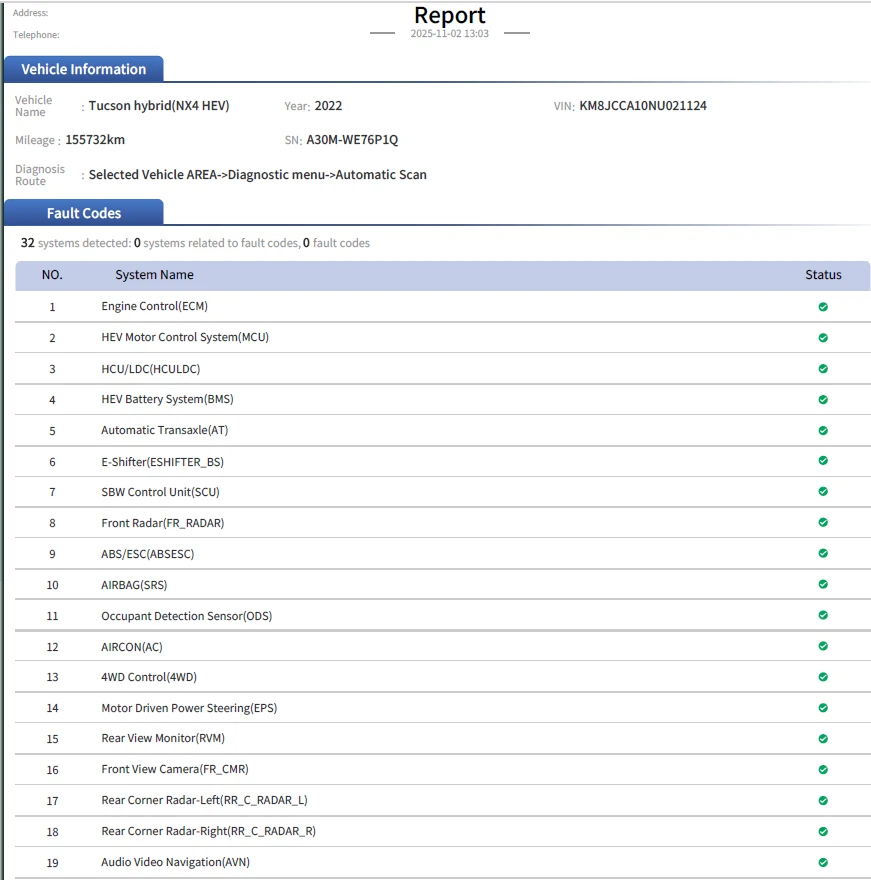Select the Fault Codes tab header
Screen dimensions: 871x880
coord(84,213)
